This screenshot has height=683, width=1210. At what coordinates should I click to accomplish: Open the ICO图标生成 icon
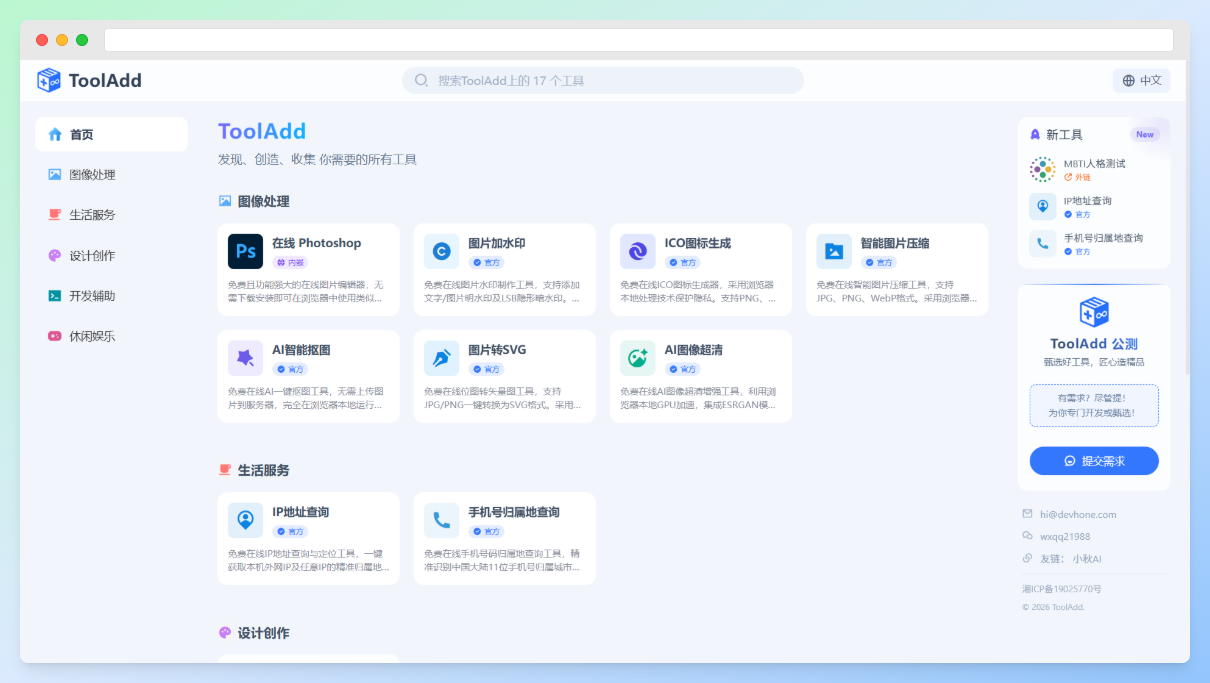pyautogui.click(x=637, y=252)
